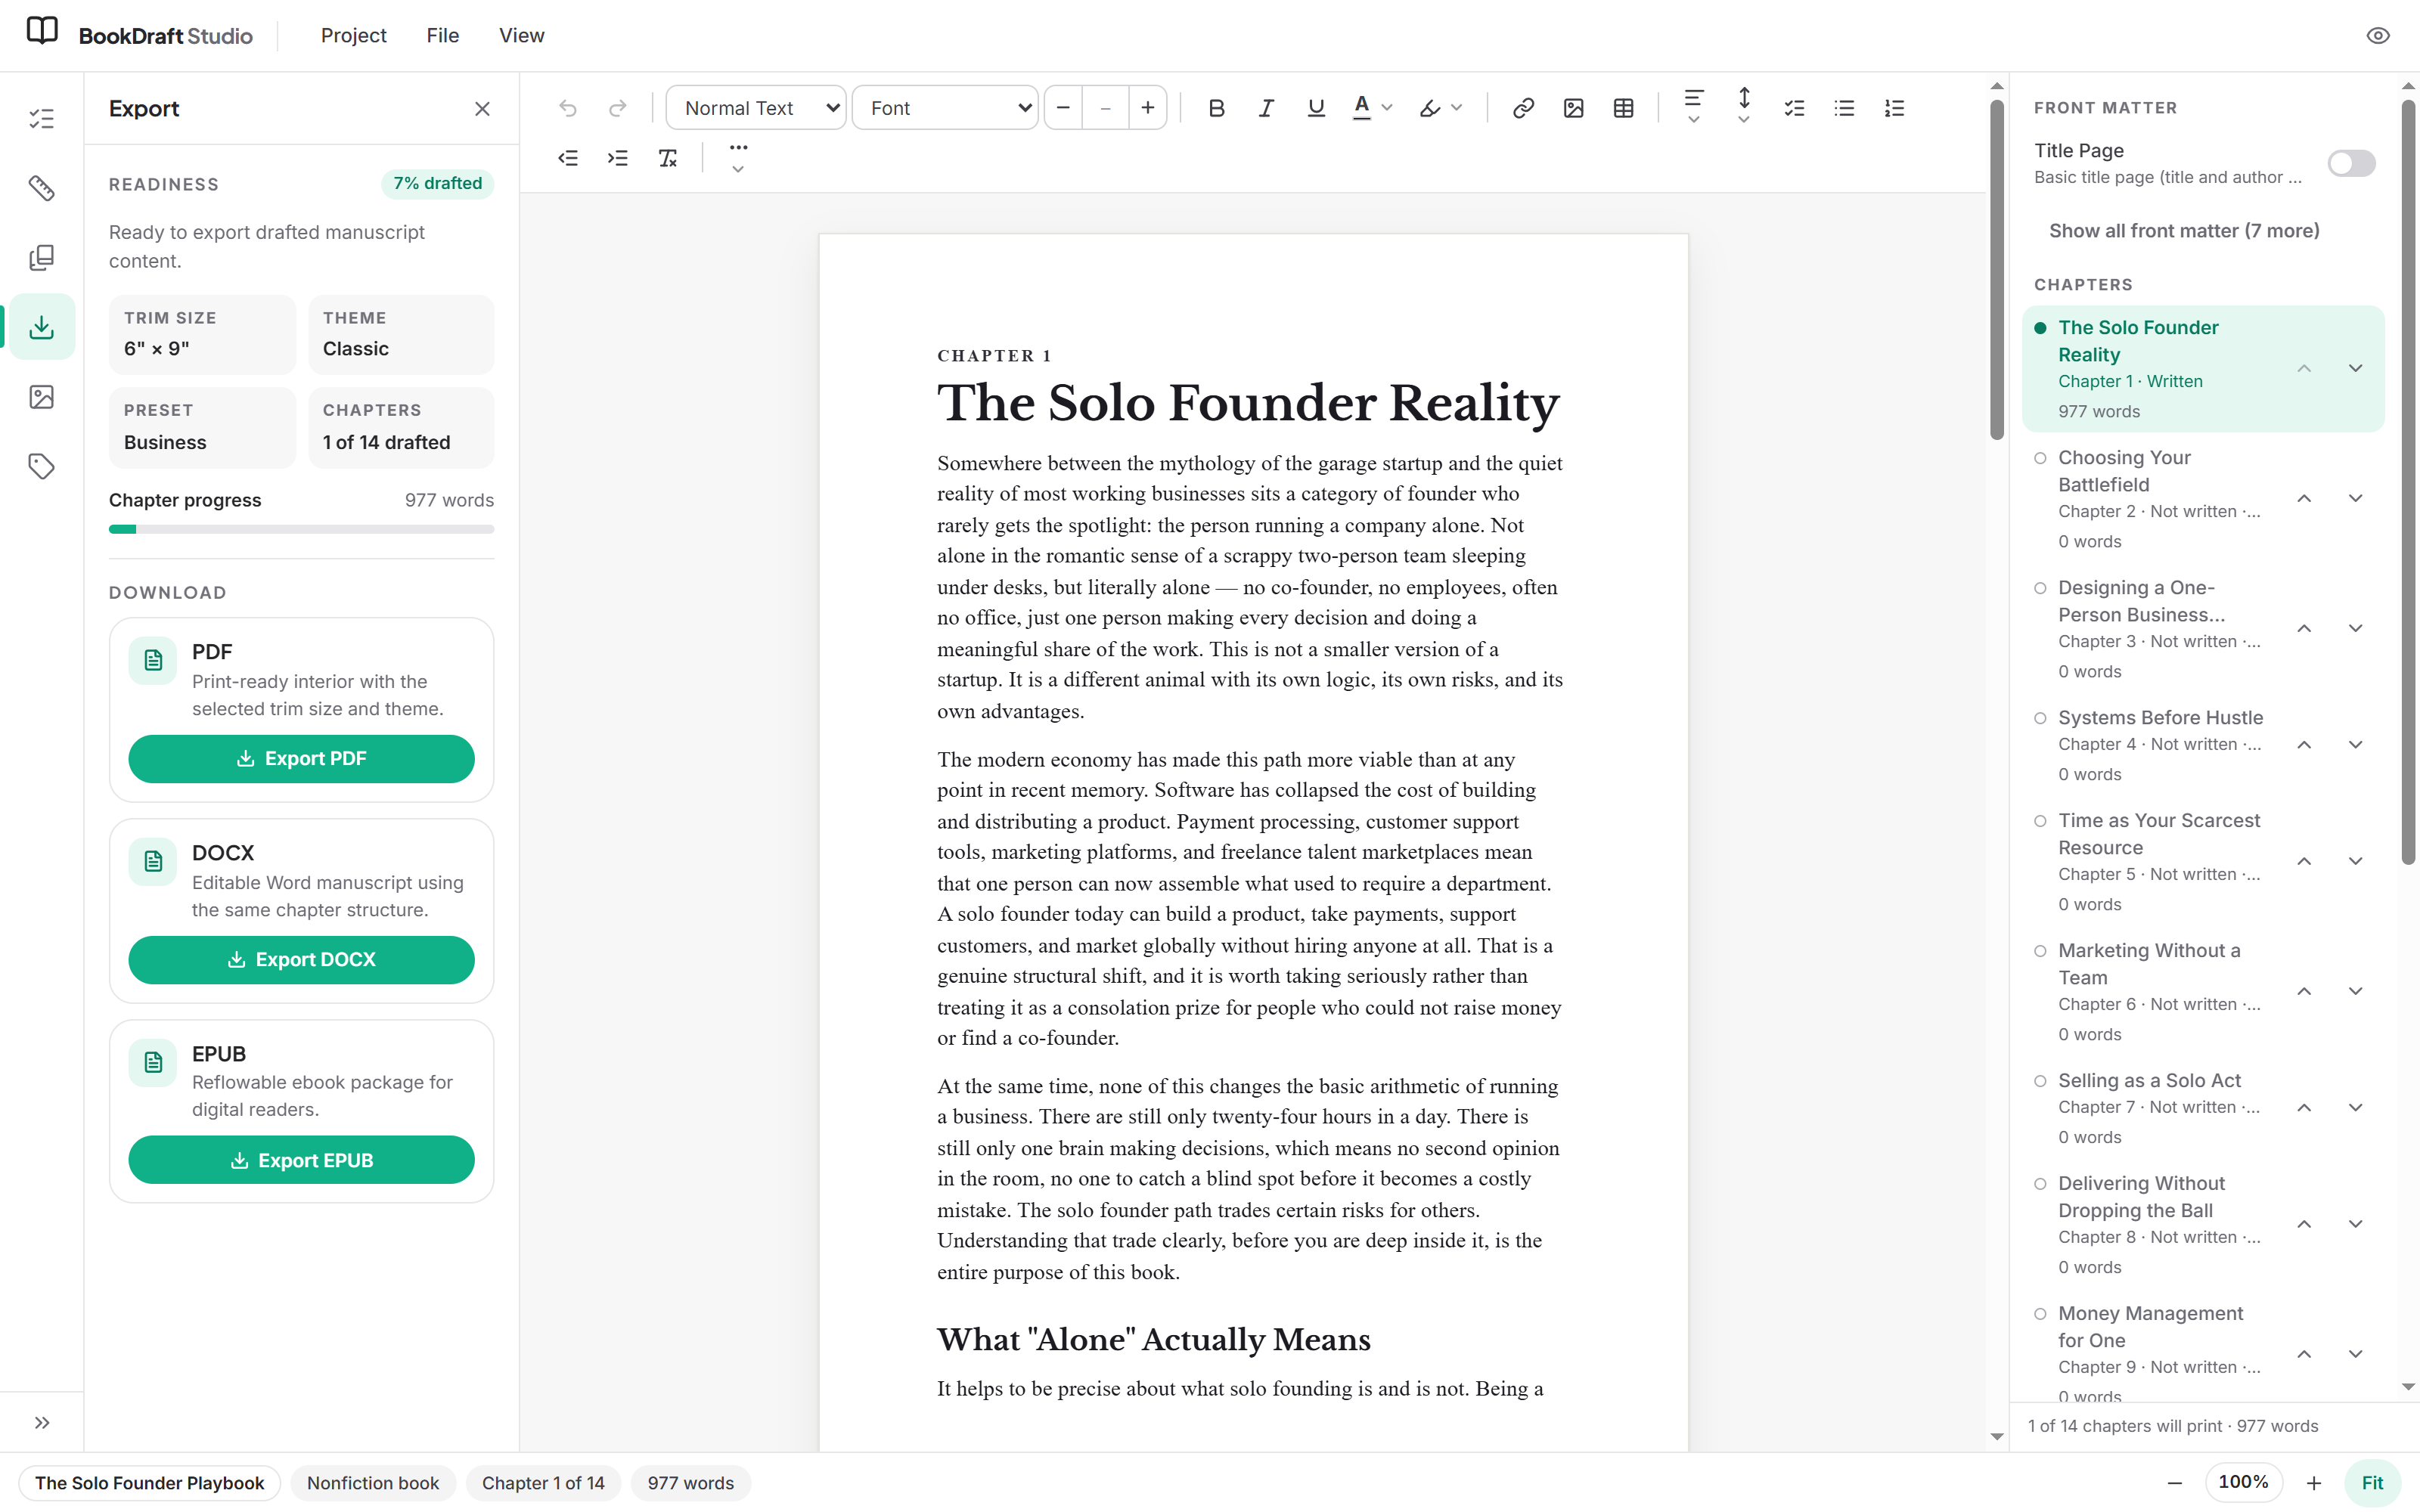Toggle underline formatting

[1316, 108]
